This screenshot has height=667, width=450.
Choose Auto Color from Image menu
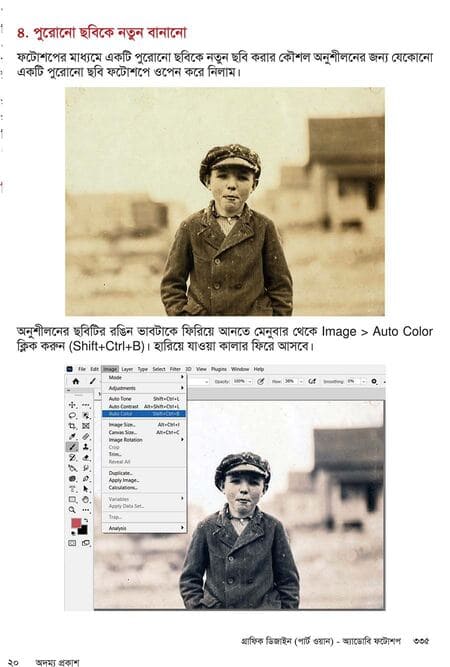coord(144,413)
